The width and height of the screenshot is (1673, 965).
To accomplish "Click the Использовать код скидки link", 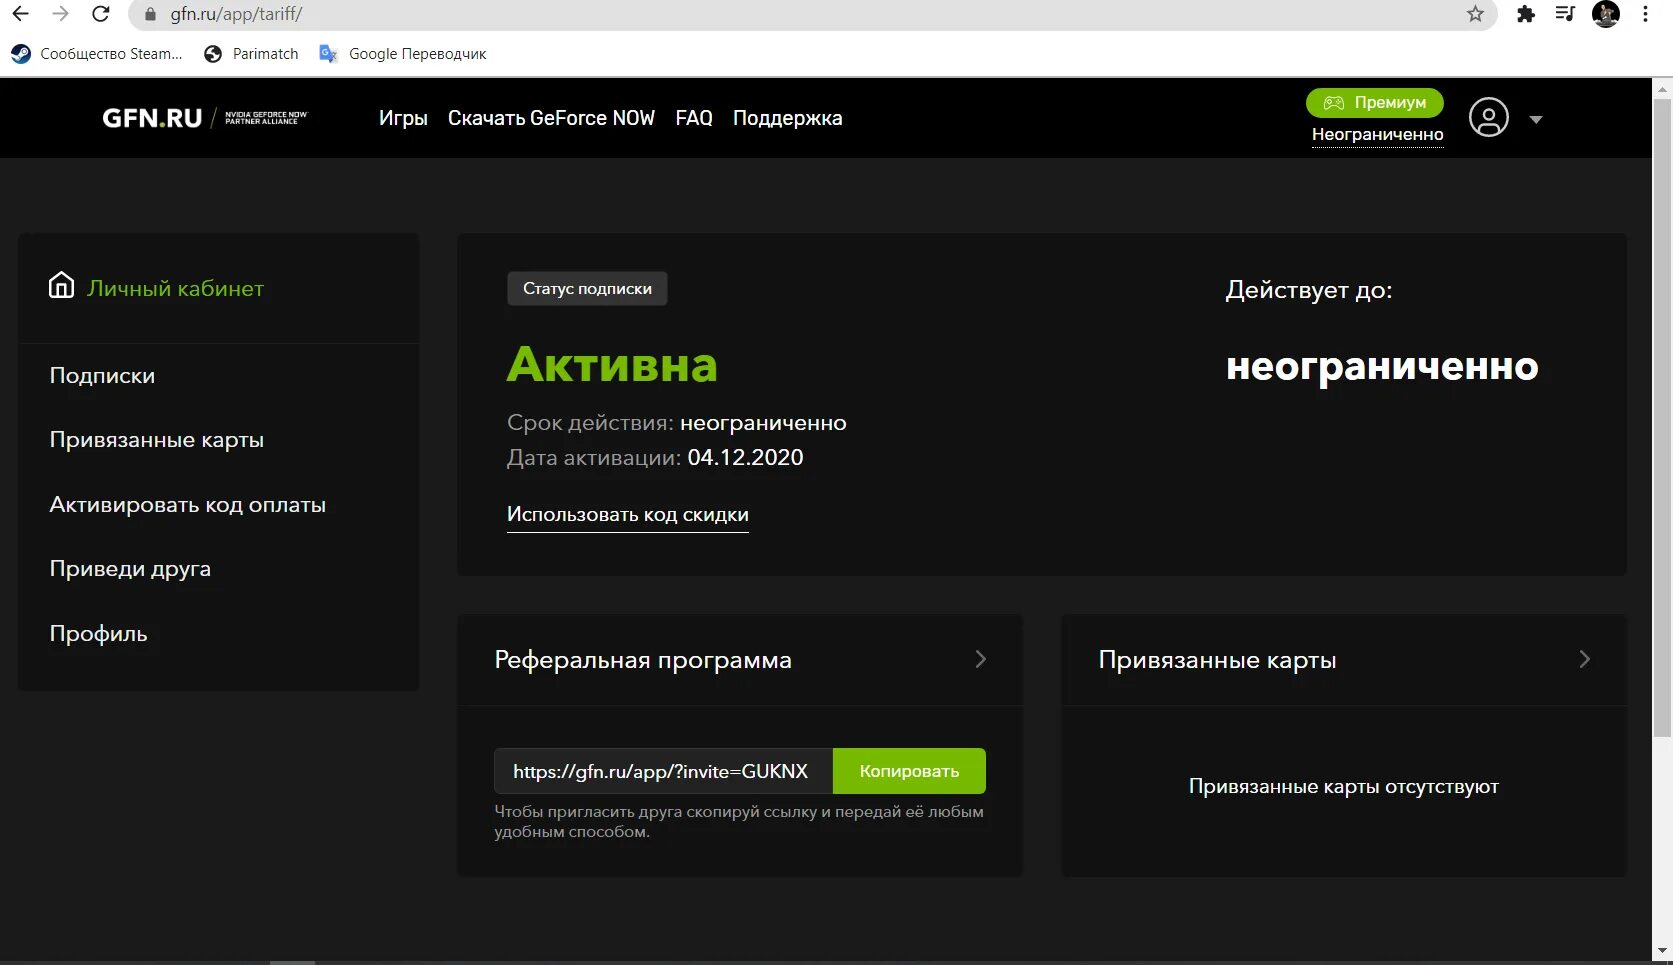I will (x=627, y=515).
